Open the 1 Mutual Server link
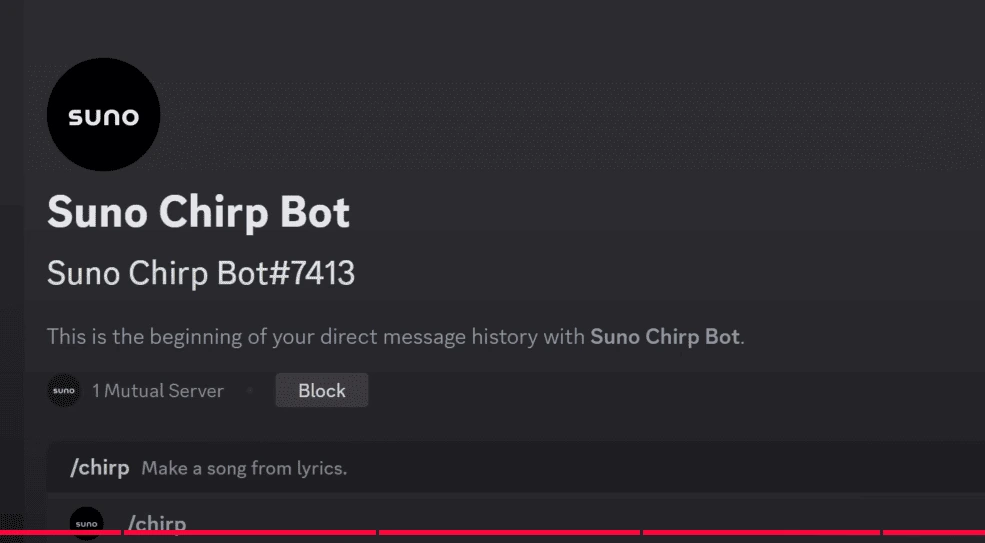985x543 pixels. (158, 391)
